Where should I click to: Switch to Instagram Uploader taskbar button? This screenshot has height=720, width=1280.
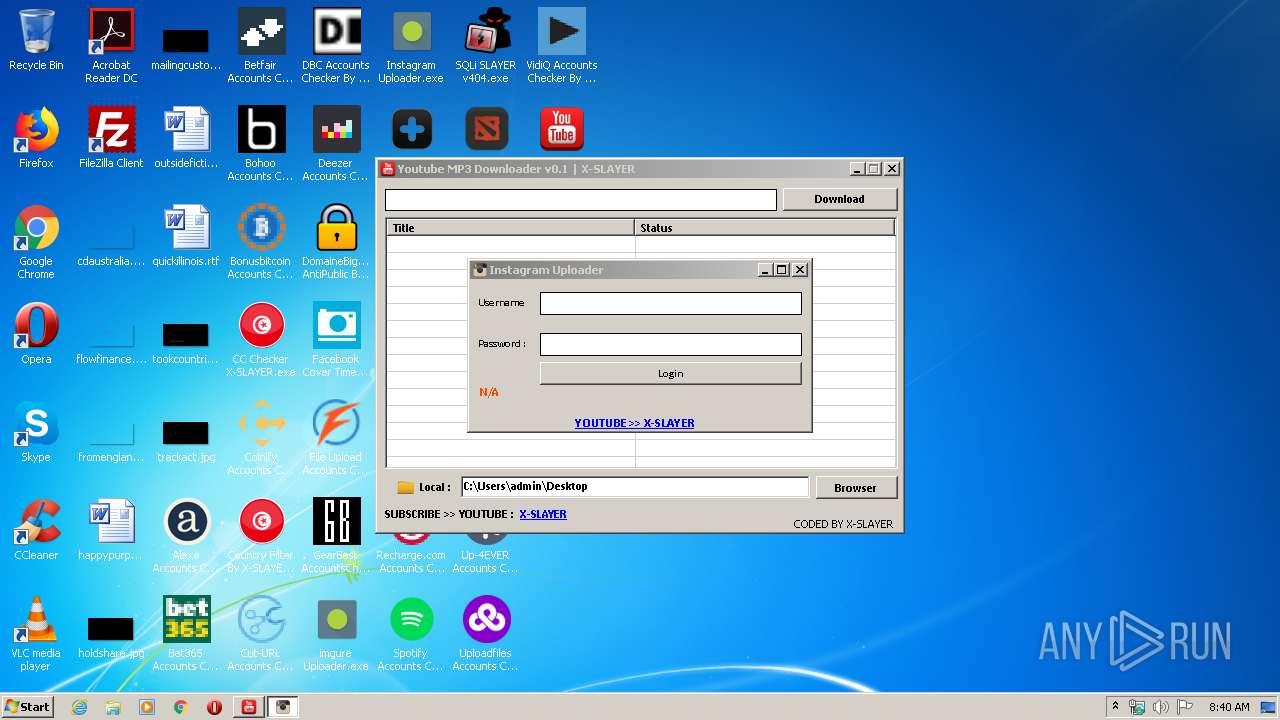(x=283, y=707)
